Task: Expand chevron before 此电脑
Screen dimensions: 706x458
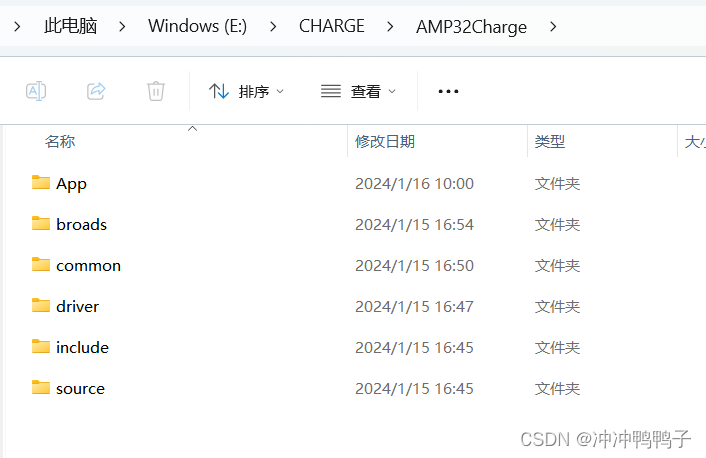Action: click(x=17, y=27)
